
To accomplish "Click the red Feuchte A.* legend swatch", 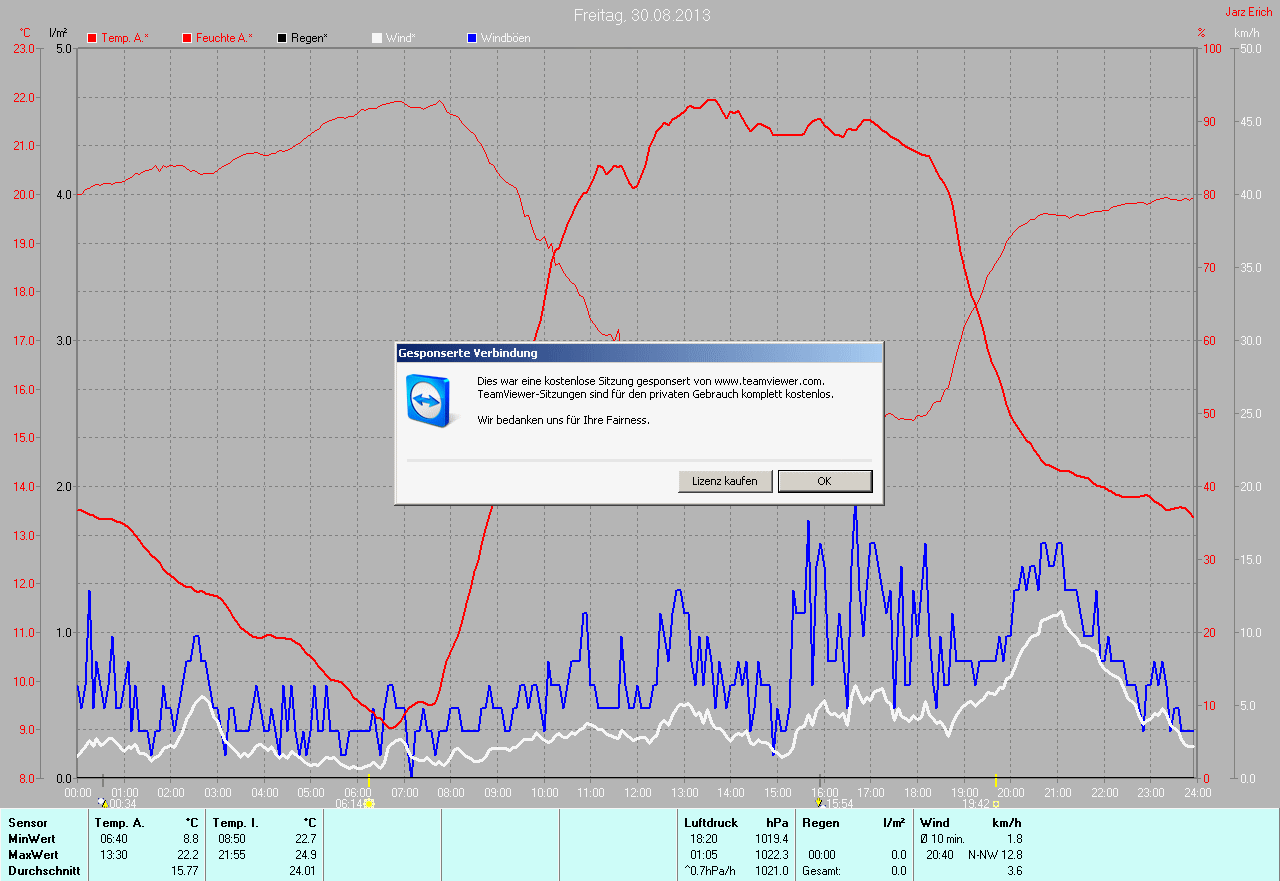I will (x=187, y=38).
